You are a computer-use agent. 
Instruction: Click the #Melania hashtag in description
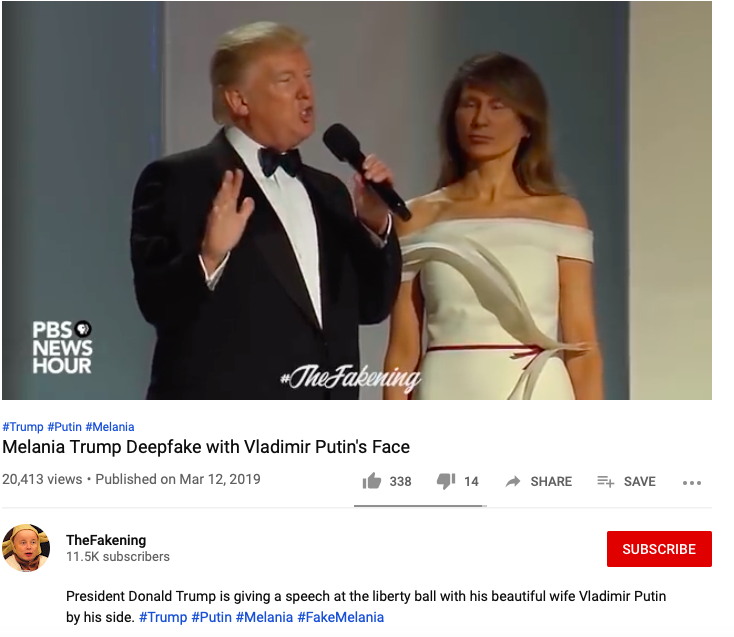(264, 617)
